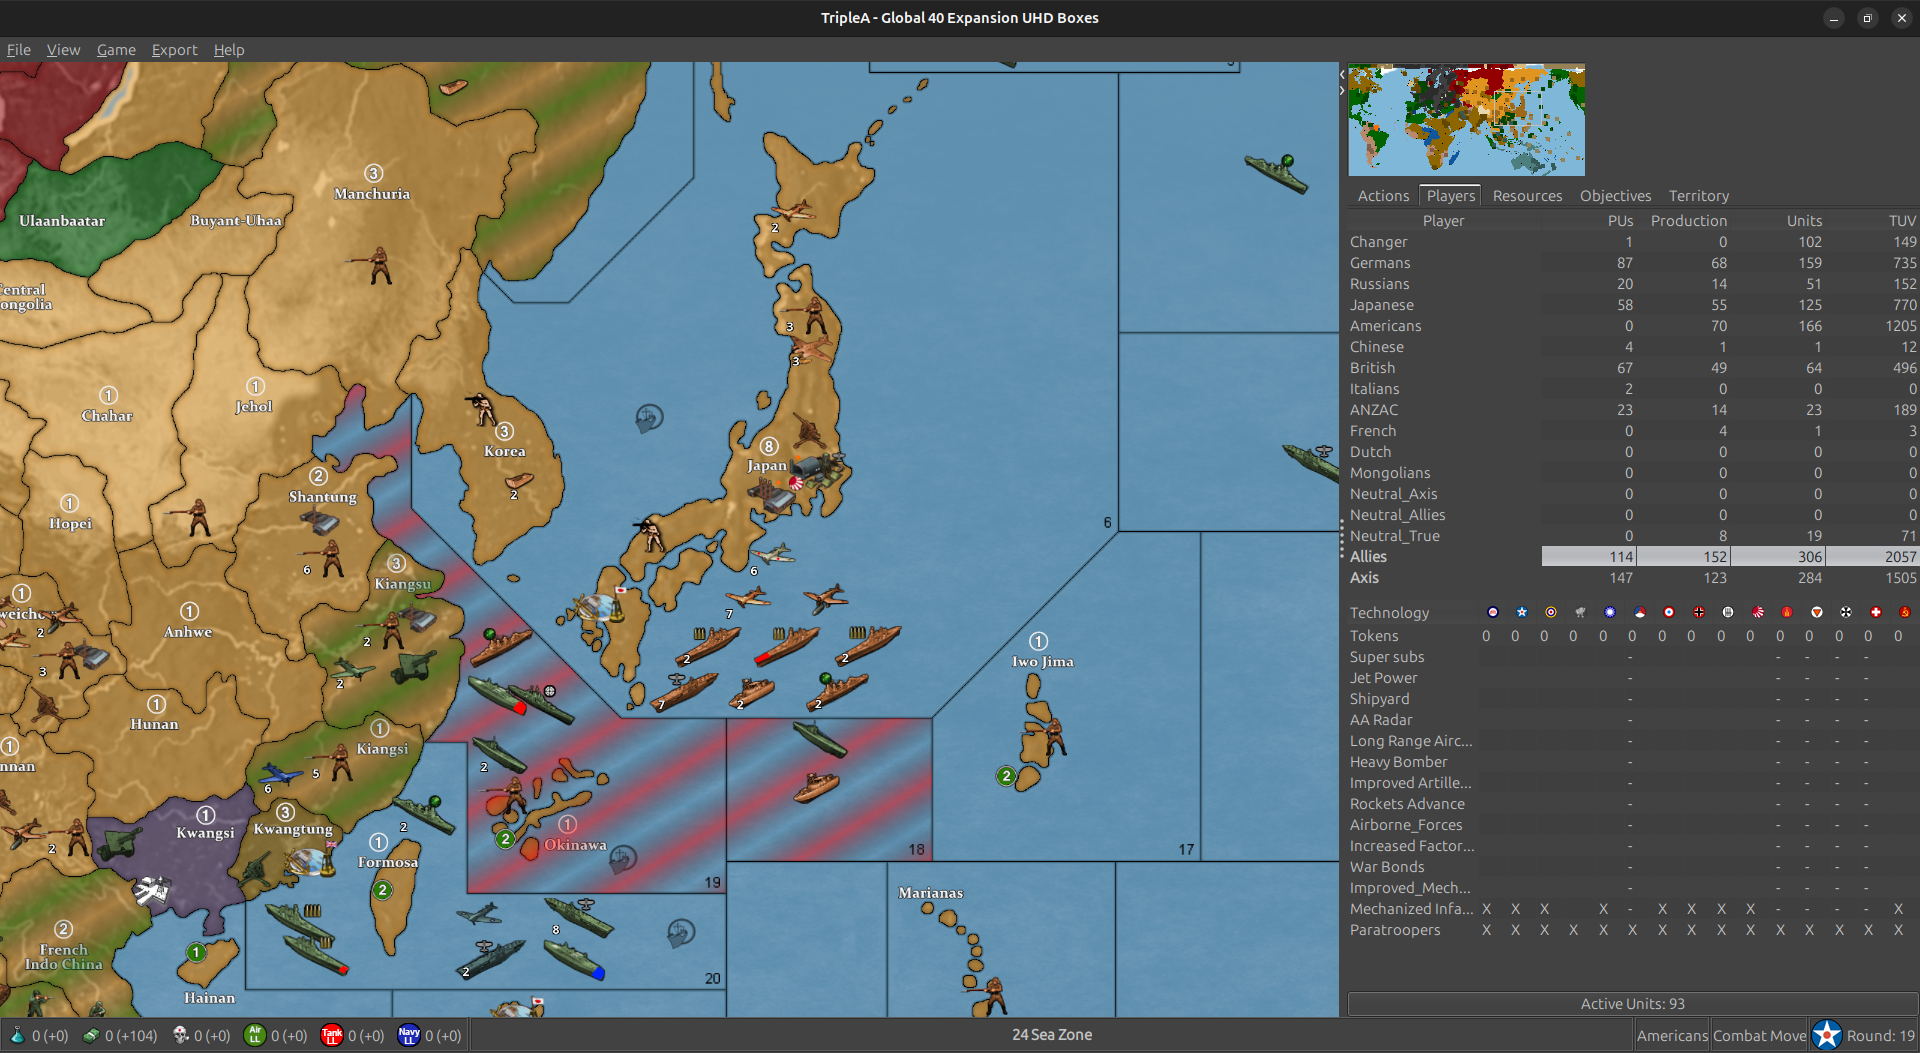Click the Active Units: 93 bar
The image size is (1920, 1053).
pos(1632,1004)
